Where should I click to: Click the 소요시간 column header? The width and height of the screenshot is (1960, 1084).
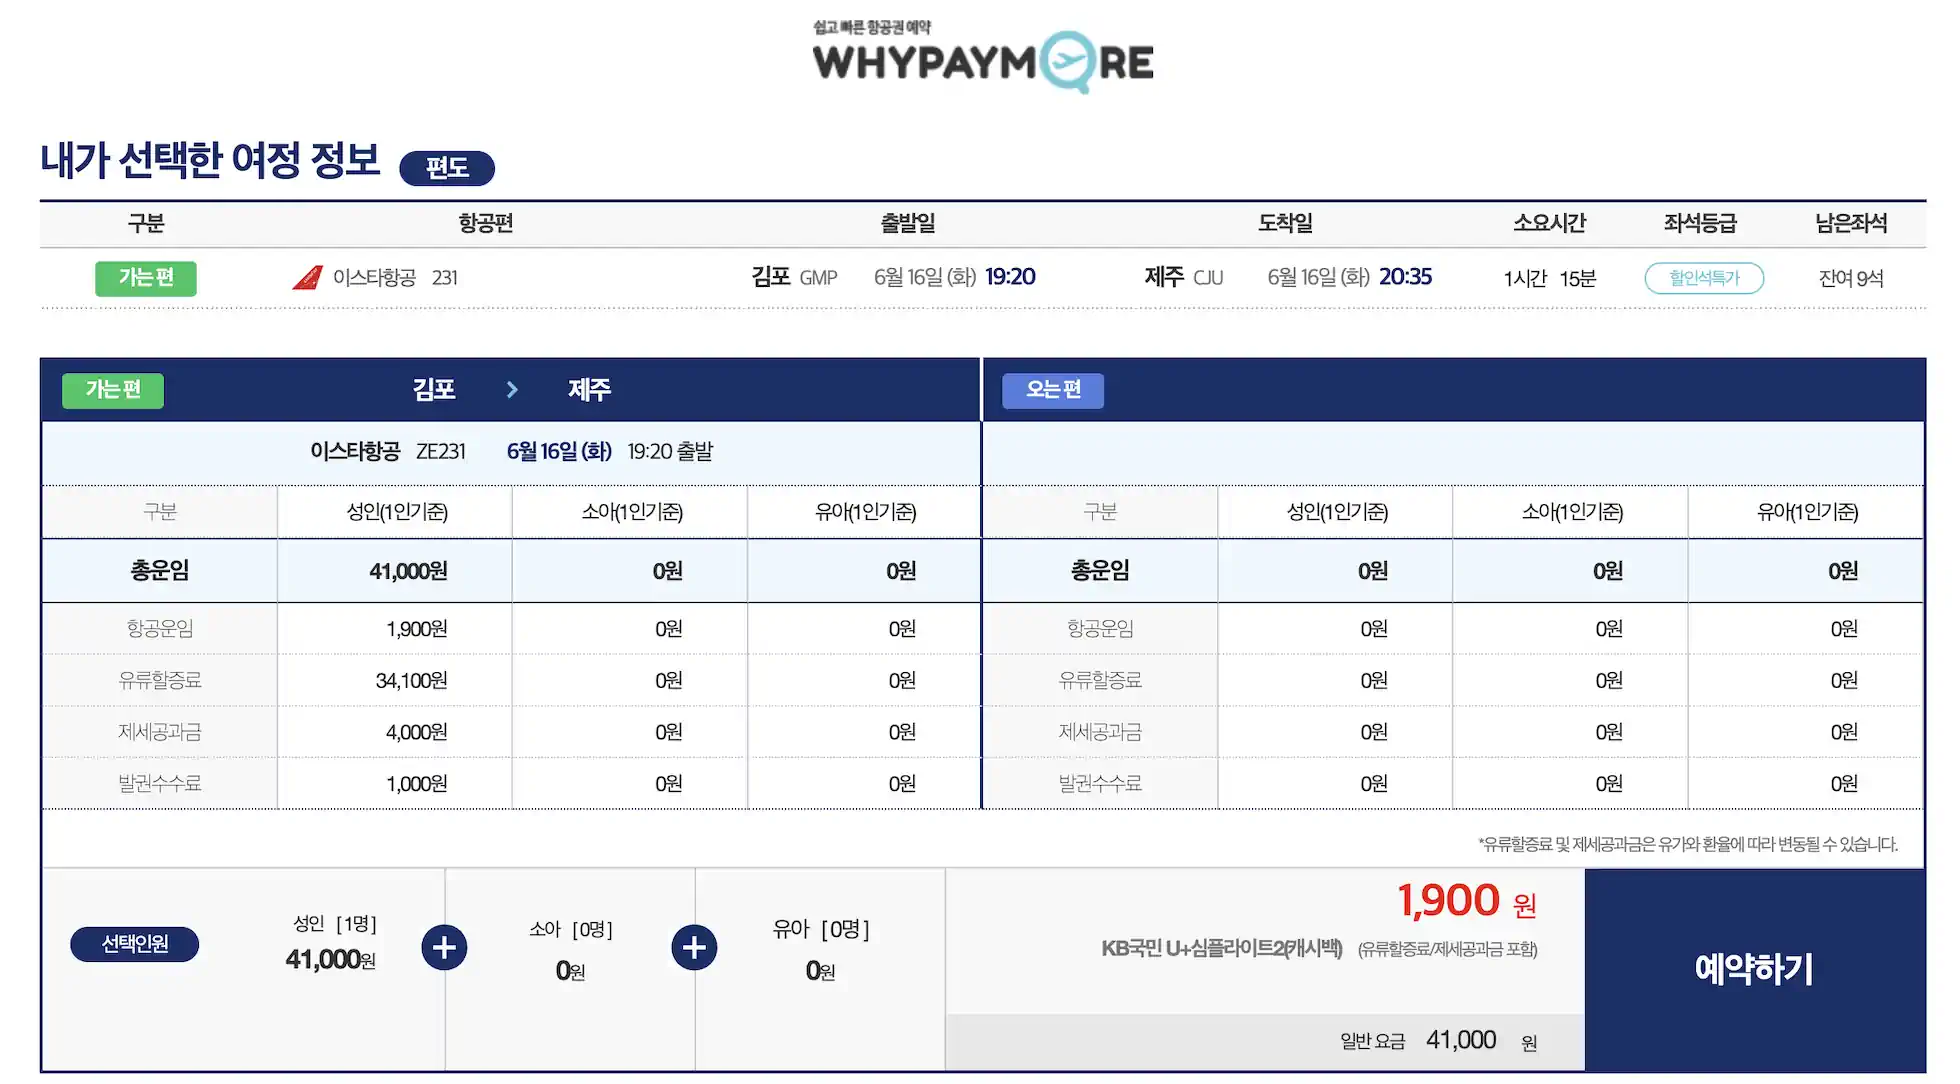[1549, 223]
